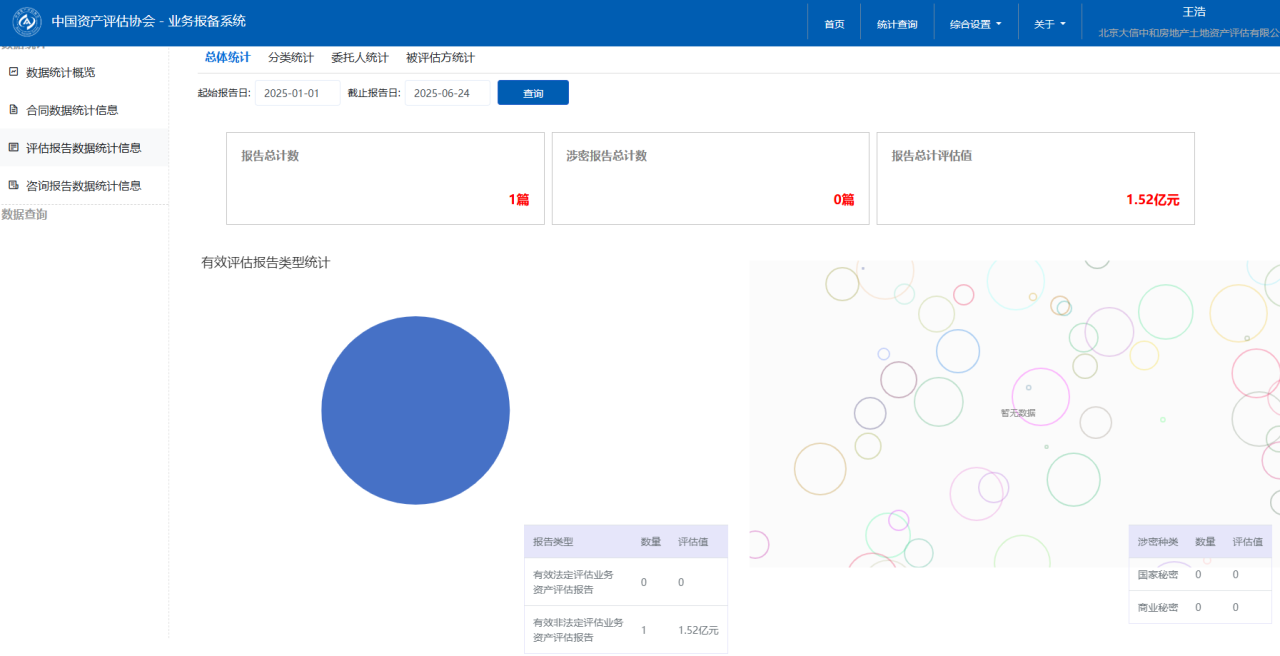Click the 起始报告日 date field
The width and height of the screenshot is (1280, 656).
point(297,93)
